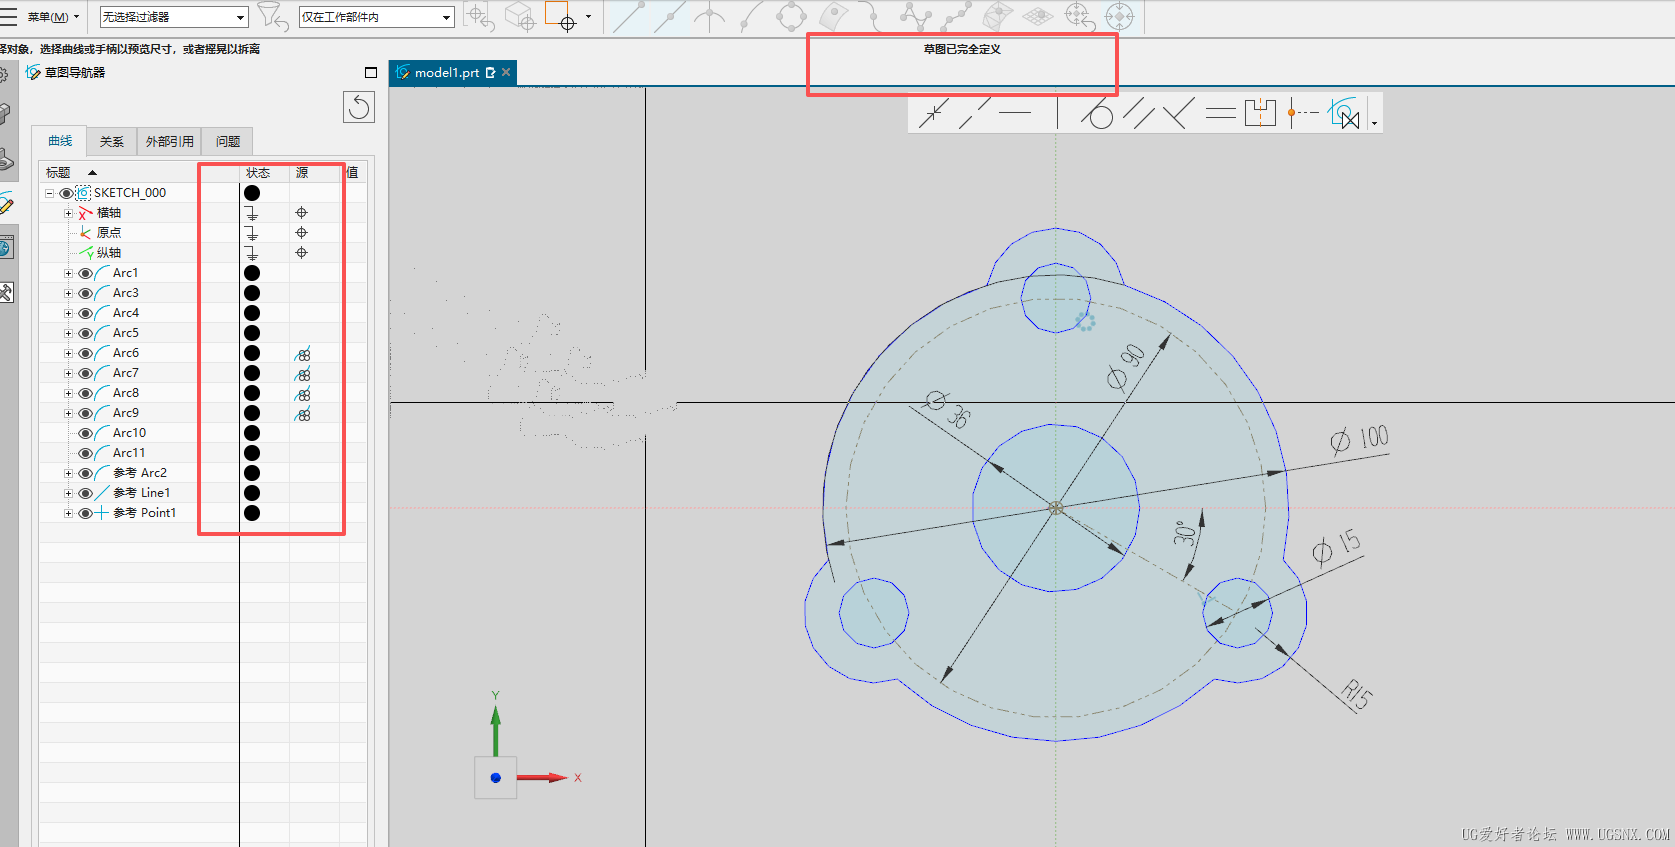Toggle visibility eye for 参考 Arc2

[86, 473]
